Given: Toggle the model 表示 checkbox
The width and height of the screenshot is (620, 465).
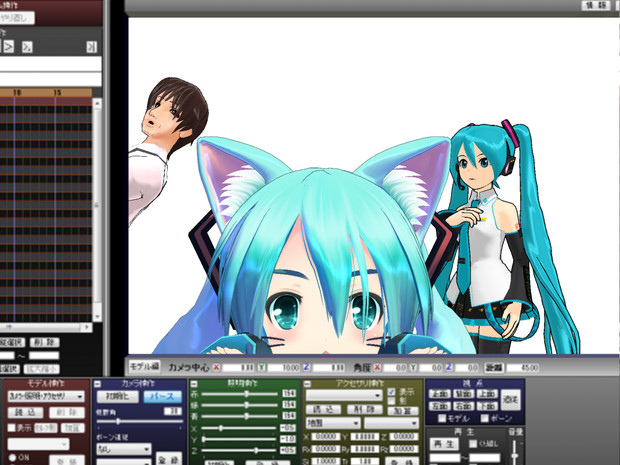Looking at the screenshot, I should [11, 427].
